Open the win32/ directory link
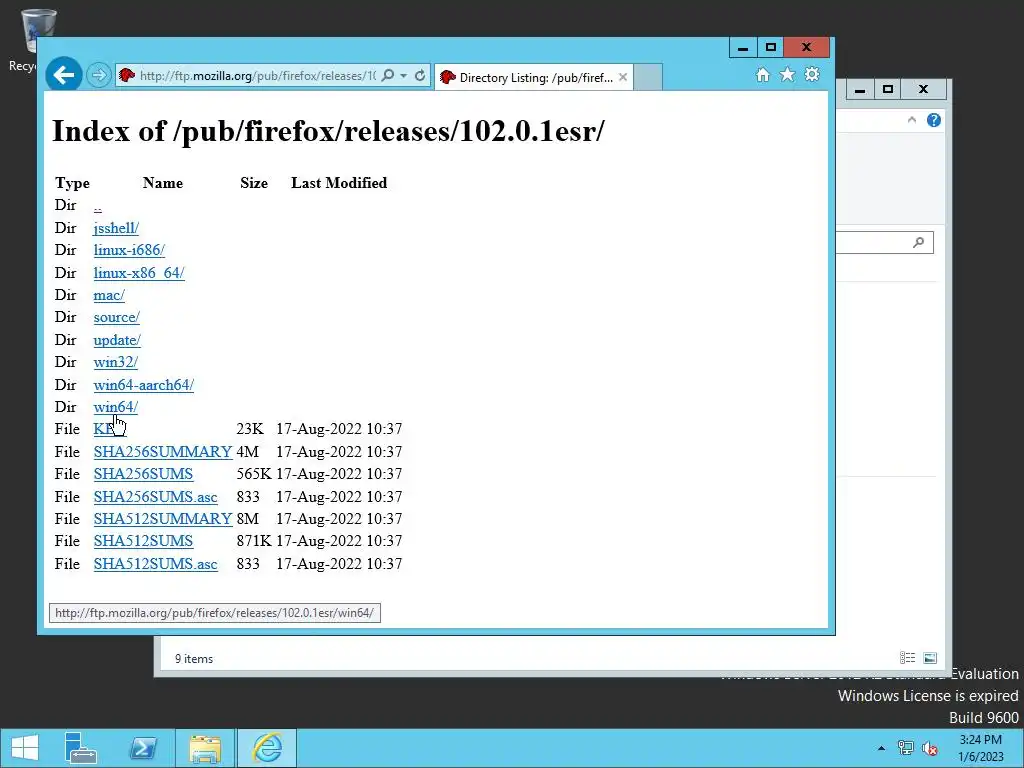Image resolution: width=1024 pixels, height=768 pixels. tap(116, 362)
